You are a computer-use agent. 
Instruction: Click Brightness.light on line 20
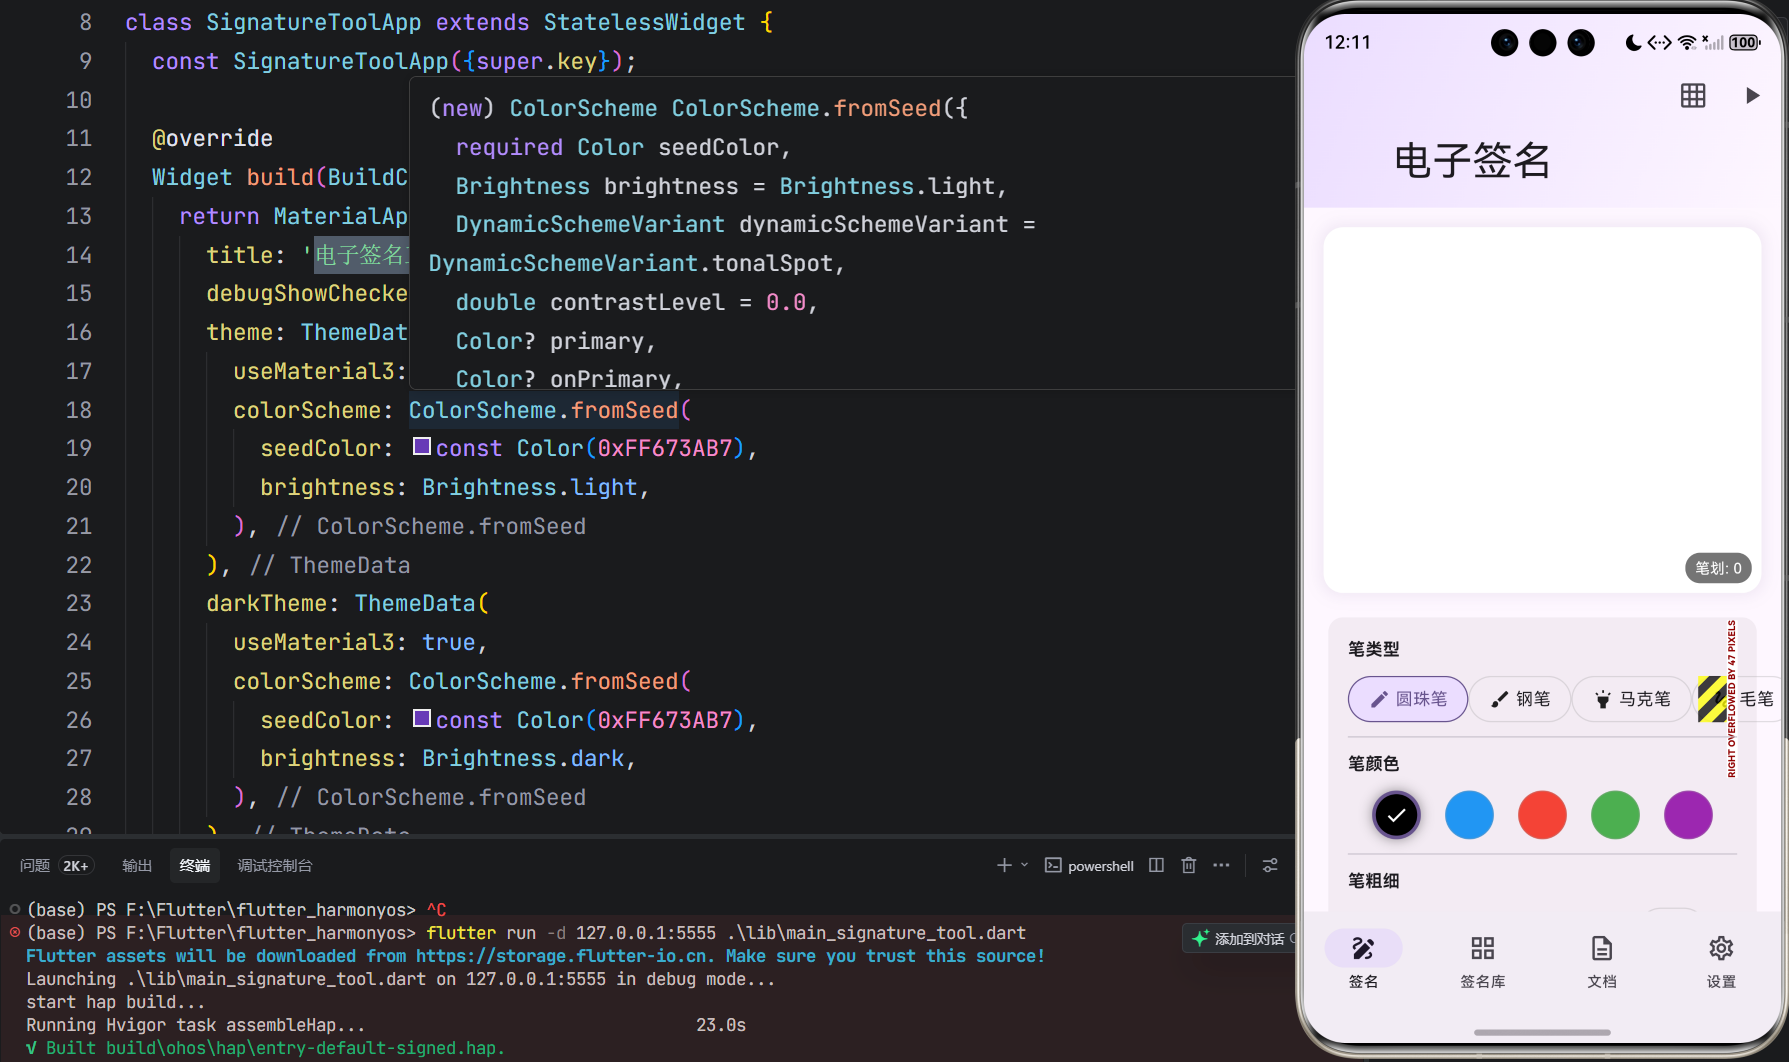pyautogui.click(x=529, y=487)
